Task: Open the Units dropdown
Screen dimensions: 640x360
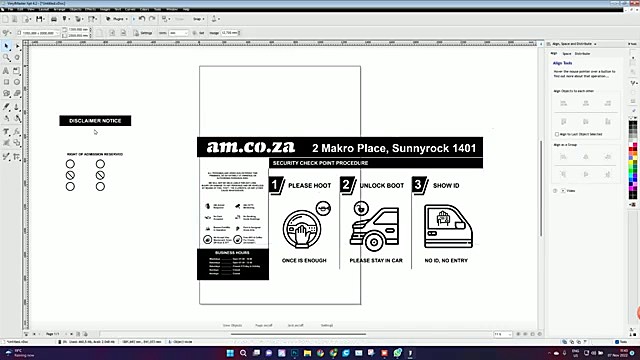Action: 178,33
